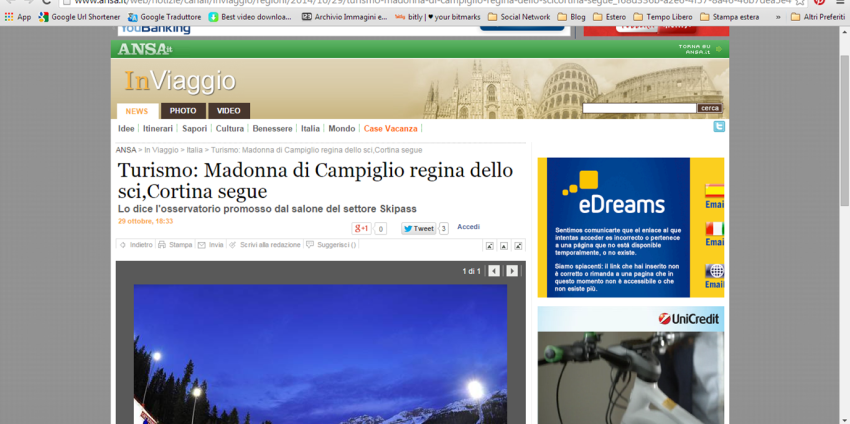Click the article date 29 ottobre, 18:33
This screenshot has height=424, width=850.
pyautogui.click(x=145, y=221)
